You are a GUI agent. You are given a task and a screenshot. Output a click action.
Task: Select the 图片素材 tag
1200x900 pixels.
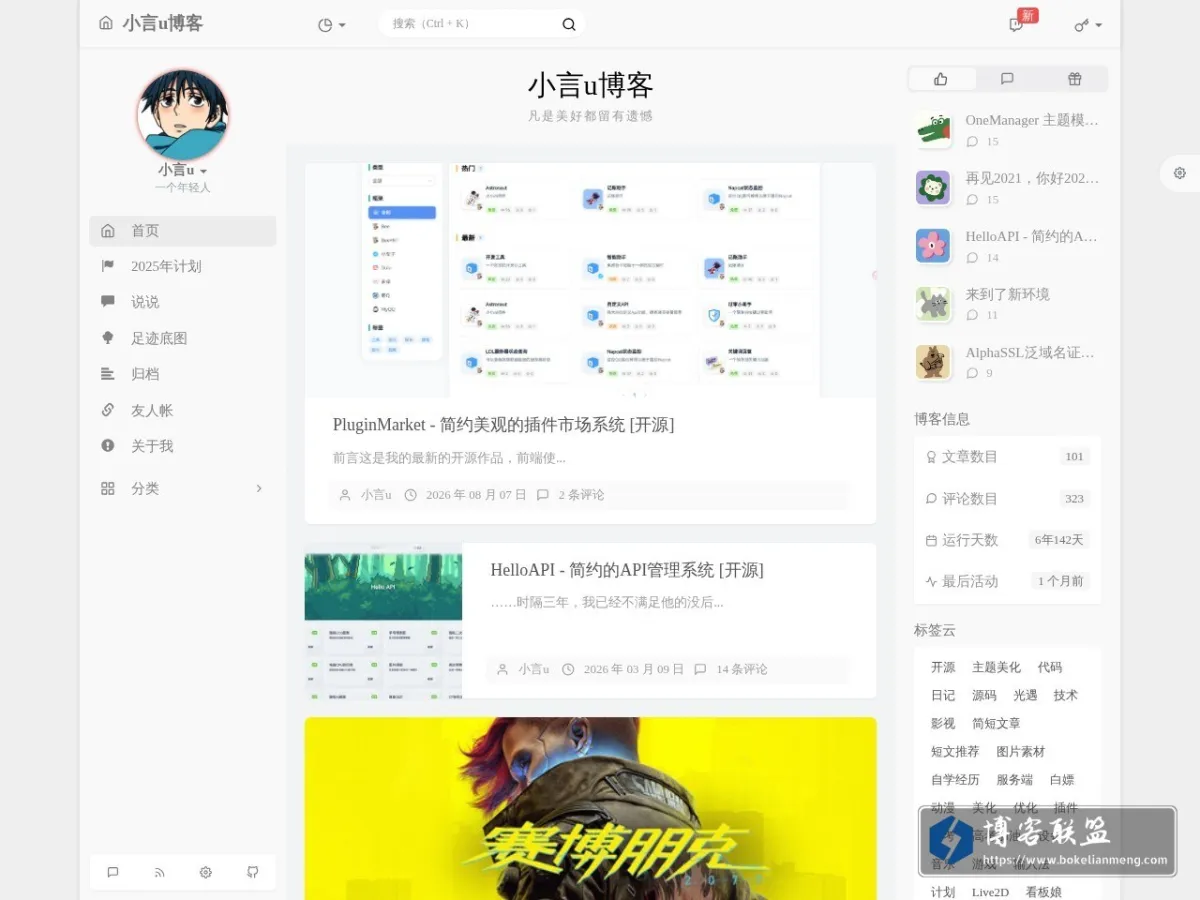pyautogui.click(x=1021, y=751)
